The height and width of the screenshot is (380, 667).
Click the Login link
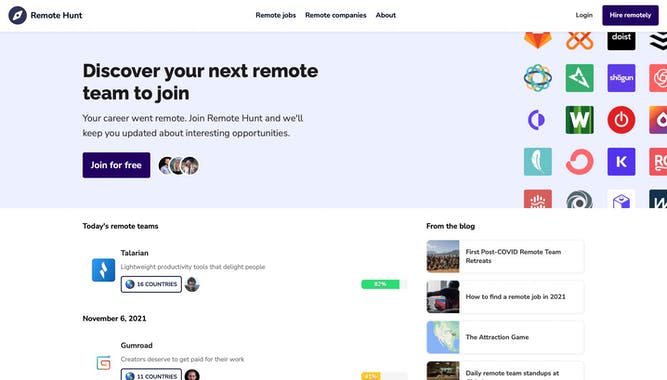(x=584, y=15)
